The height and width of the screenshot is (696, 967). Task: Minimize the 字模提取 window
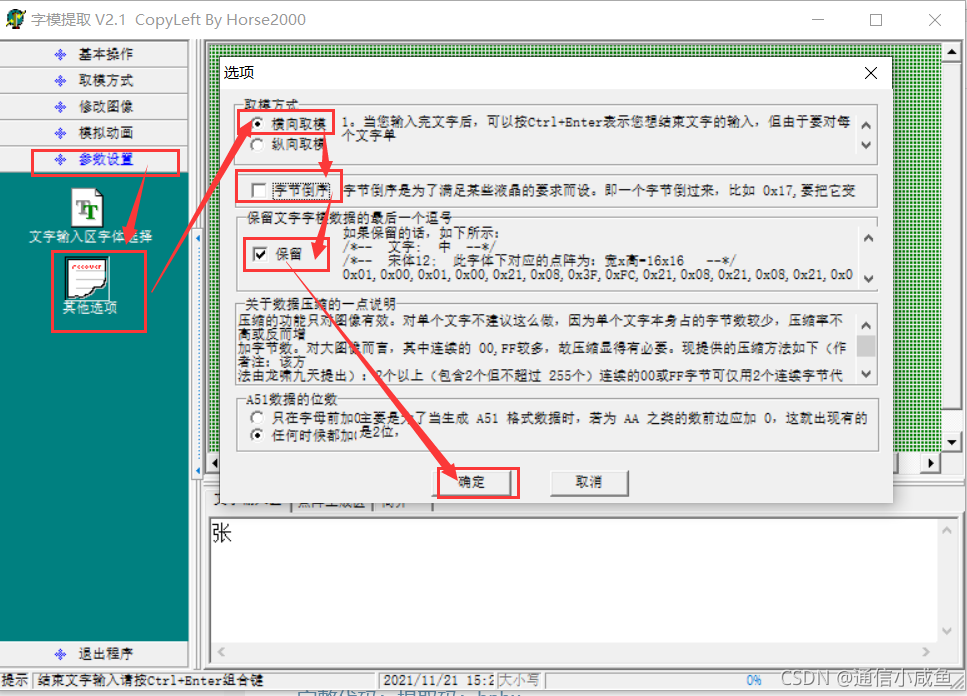coord(818,20)
